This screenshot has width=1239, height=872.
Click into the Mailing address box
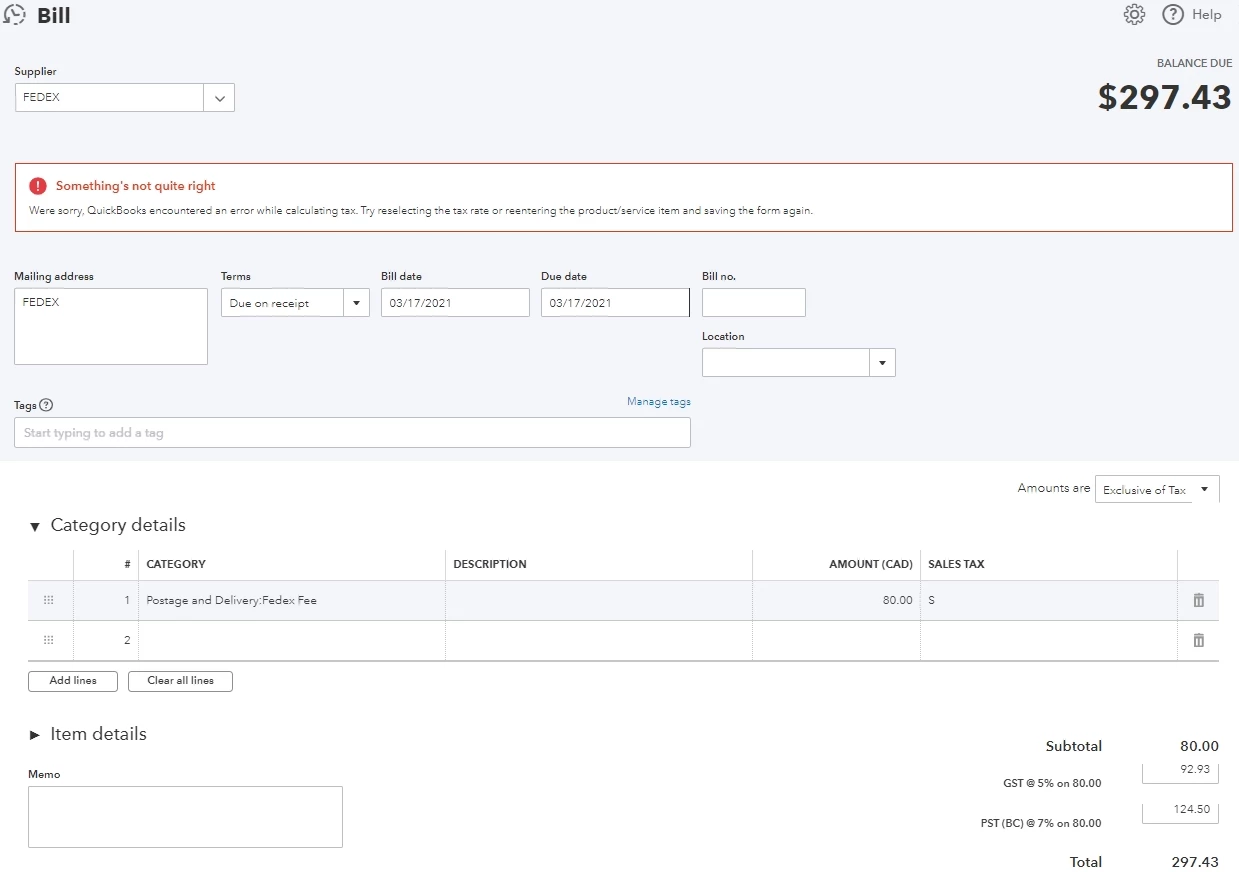pos(111,327)
